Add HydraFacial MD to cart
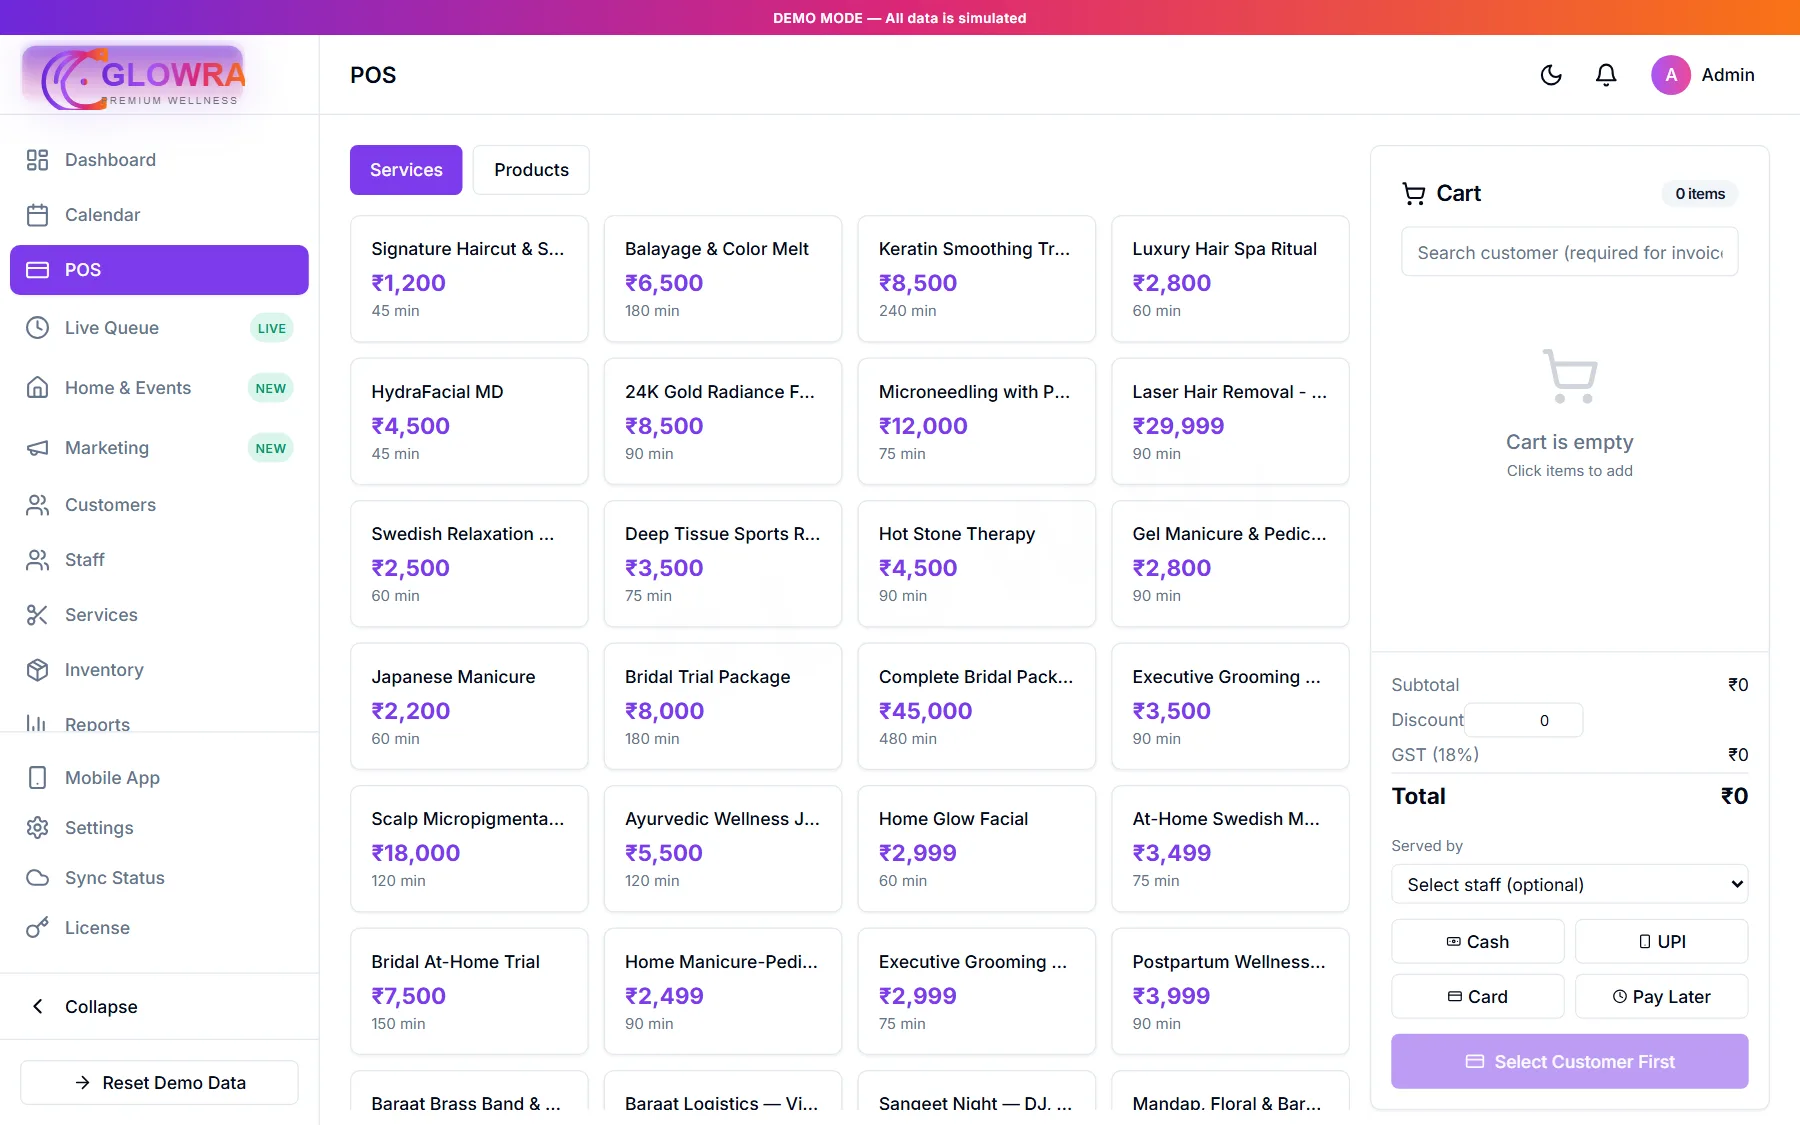The height and width of the screenshot is (1125, 1800). point(469,421)
